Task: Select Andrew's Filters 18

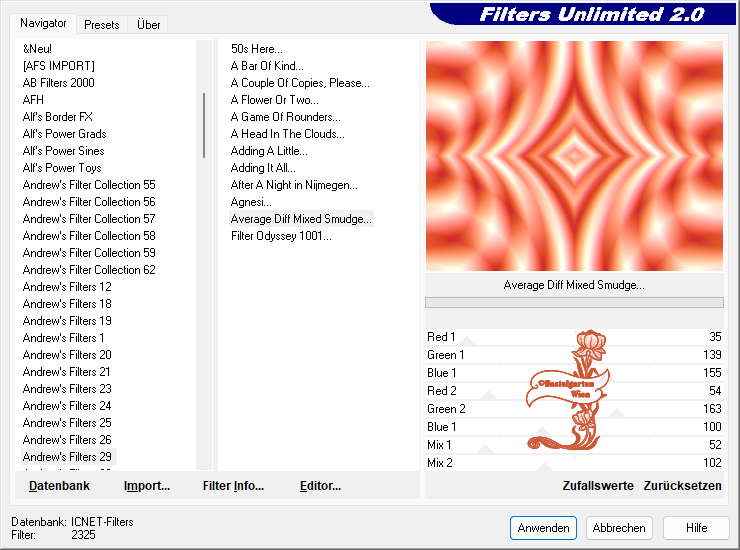Action: tap(67, 304)
